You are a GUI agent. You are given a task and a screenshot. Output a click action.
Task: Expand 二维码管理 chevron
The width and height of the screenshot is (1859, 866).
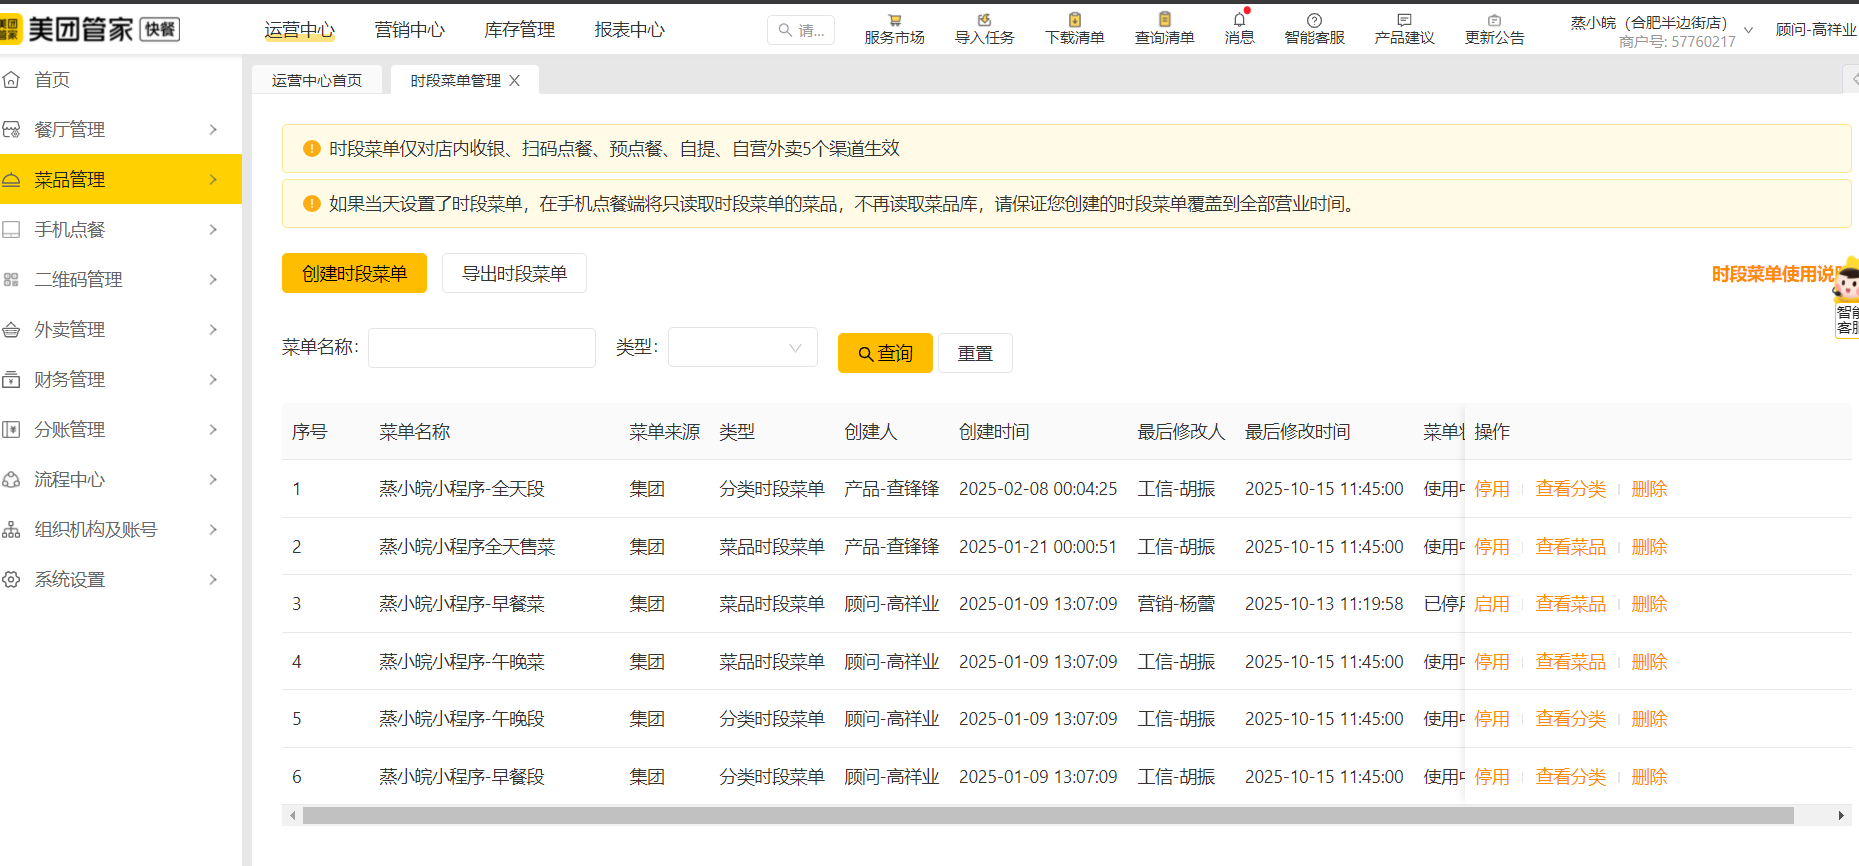[213, 279]
